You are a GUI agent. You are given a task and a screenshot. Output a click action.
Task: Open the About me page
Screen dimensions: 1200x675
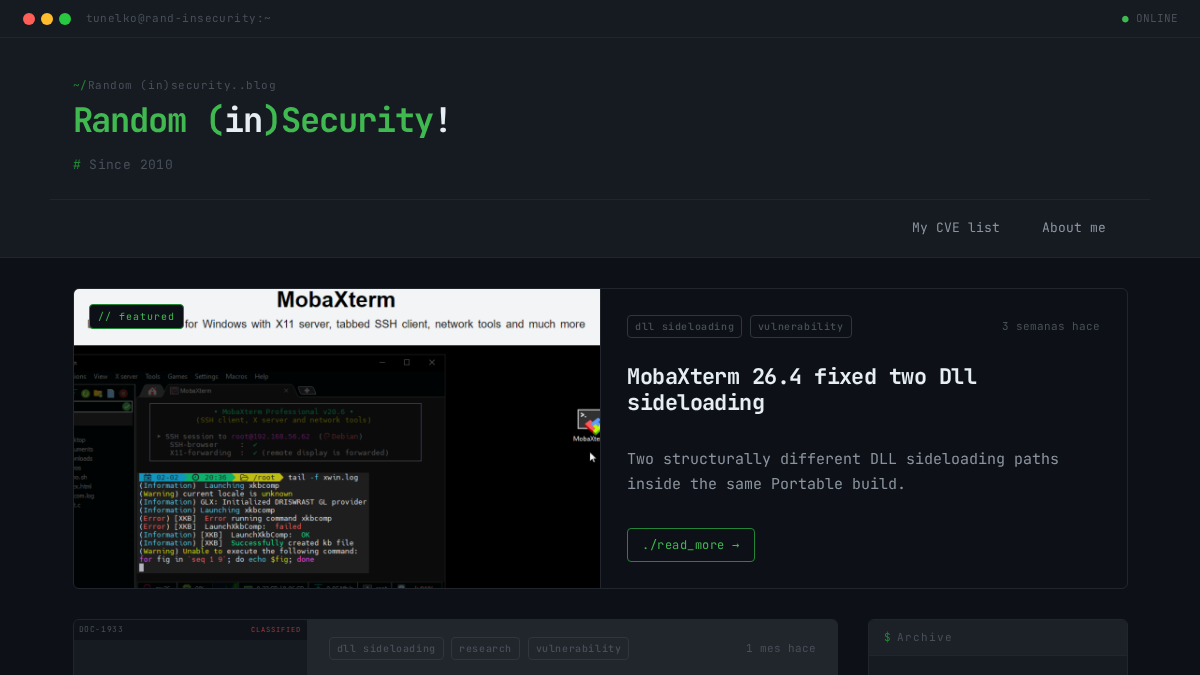1074,228
